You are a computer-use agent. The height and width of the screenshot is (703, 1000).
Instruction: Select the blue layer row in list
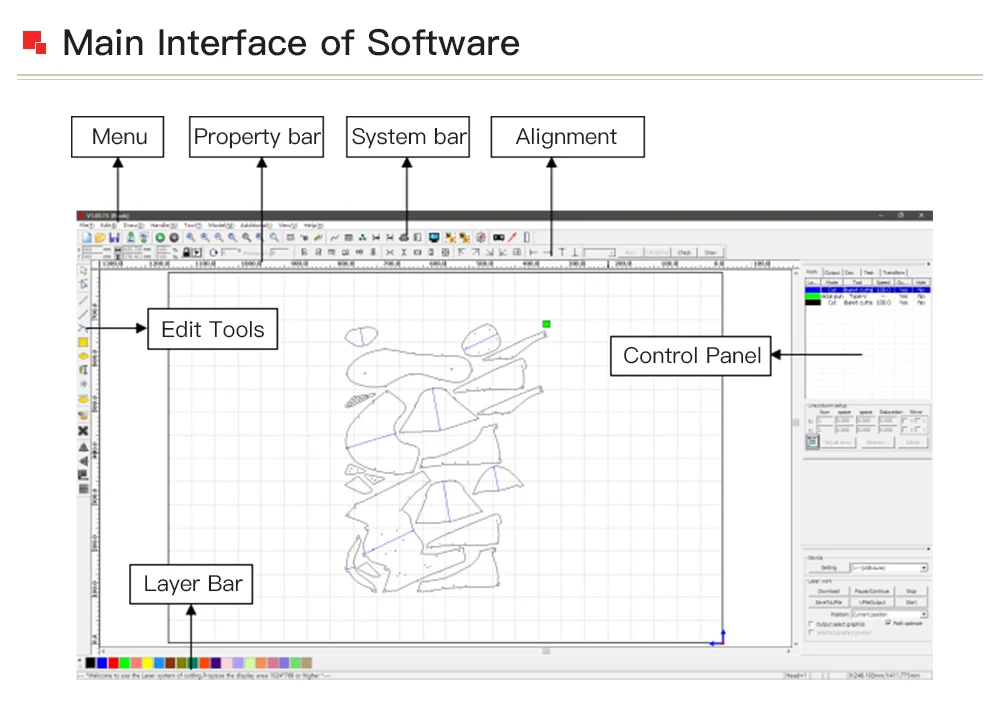pyautogui.click(x=867, y=290)
